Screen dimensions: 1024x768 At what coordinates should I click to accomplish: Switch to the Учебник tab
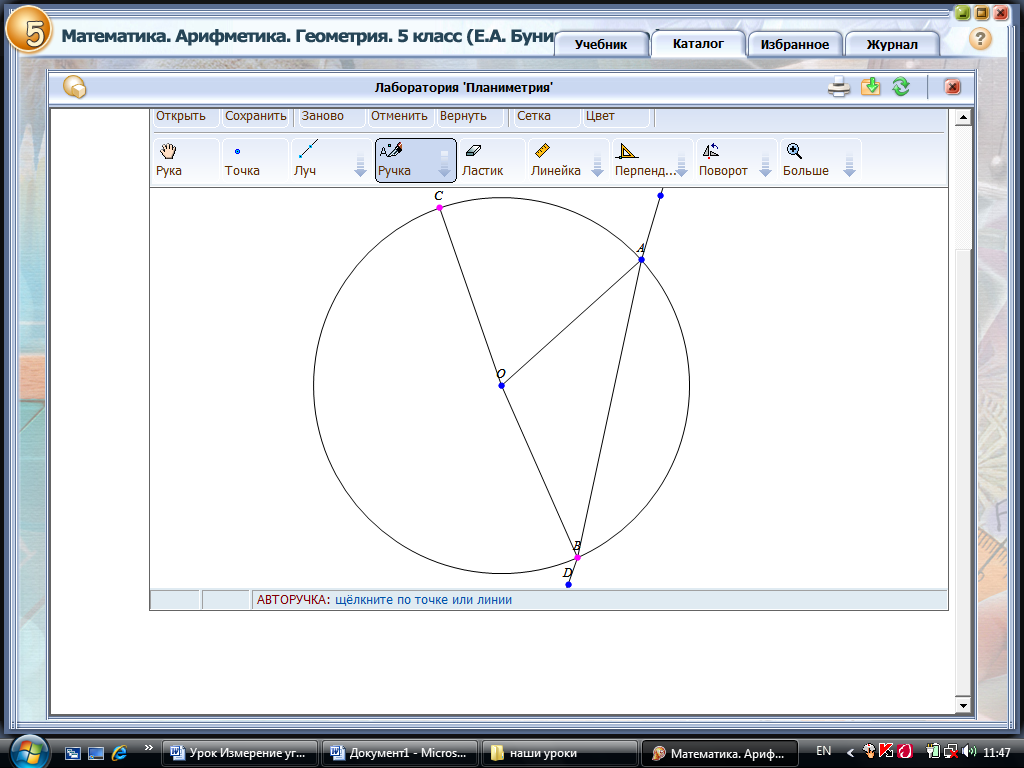pyautogui.click(x=601, y=44)
